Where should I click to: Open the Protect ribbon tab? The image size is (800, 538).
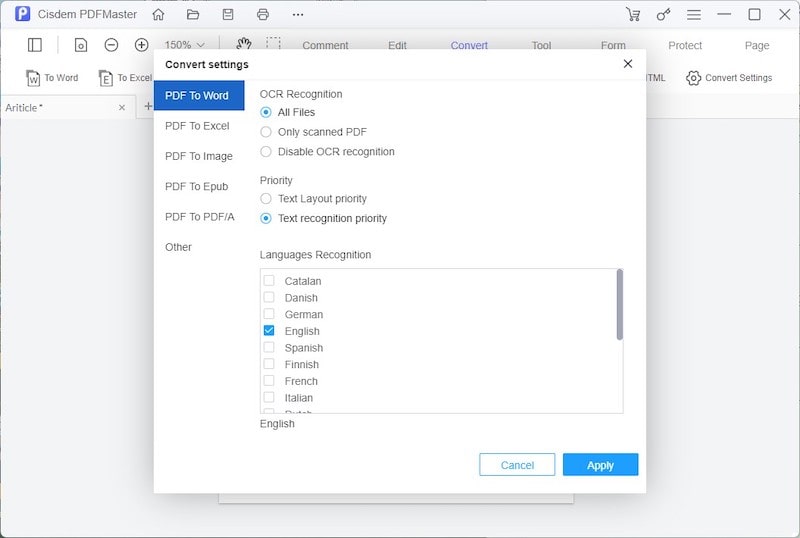tap(685, 45)
